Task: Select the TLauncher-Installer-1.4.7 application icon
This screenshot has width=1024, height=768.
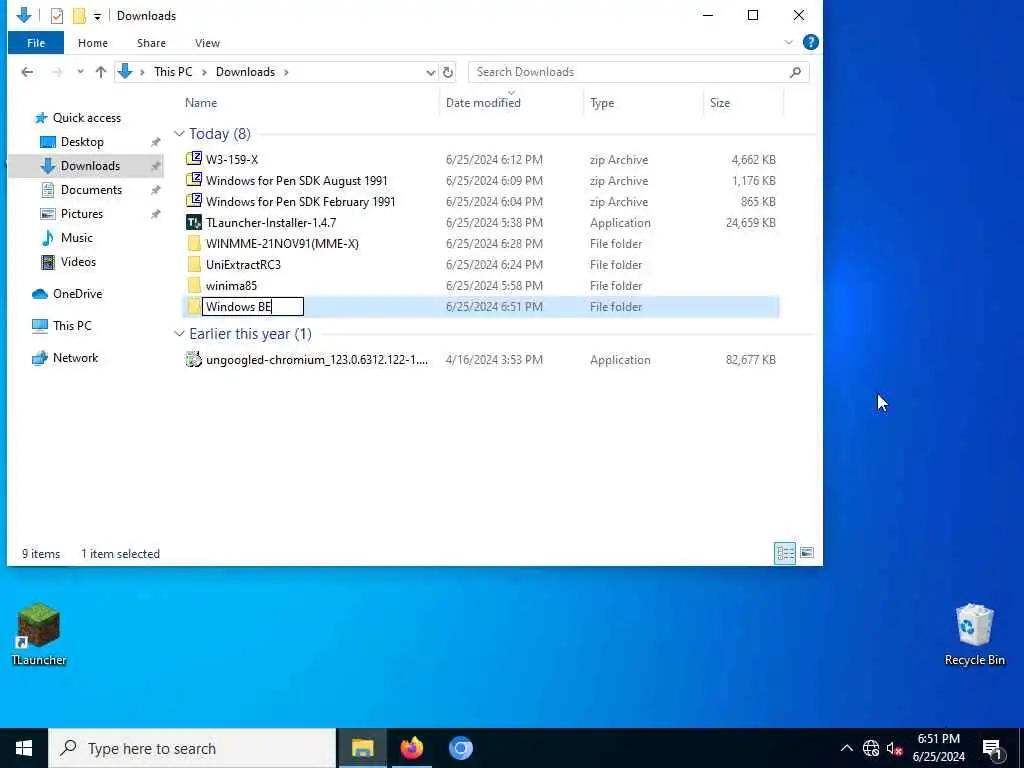Action: pos(193,223)
